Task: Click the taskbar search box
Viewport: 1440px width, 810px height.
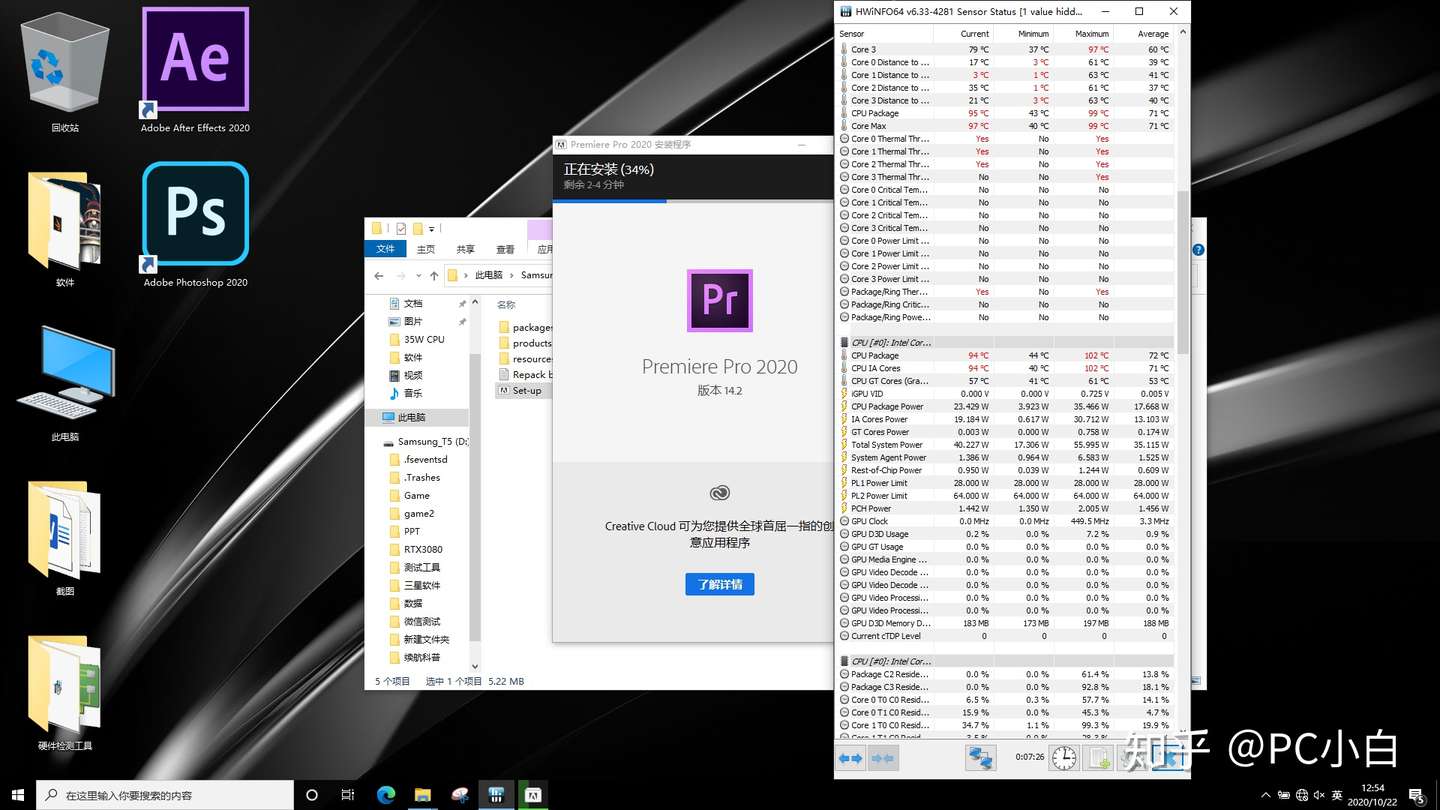Action: click(165, 795)
